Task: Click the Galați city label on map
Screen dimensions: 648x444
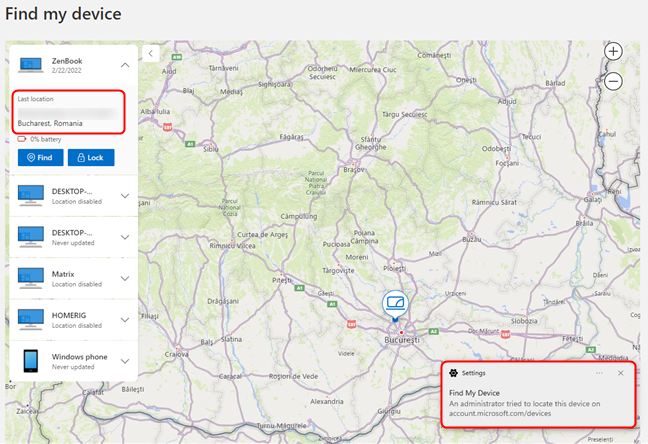Action: [593, 199]
